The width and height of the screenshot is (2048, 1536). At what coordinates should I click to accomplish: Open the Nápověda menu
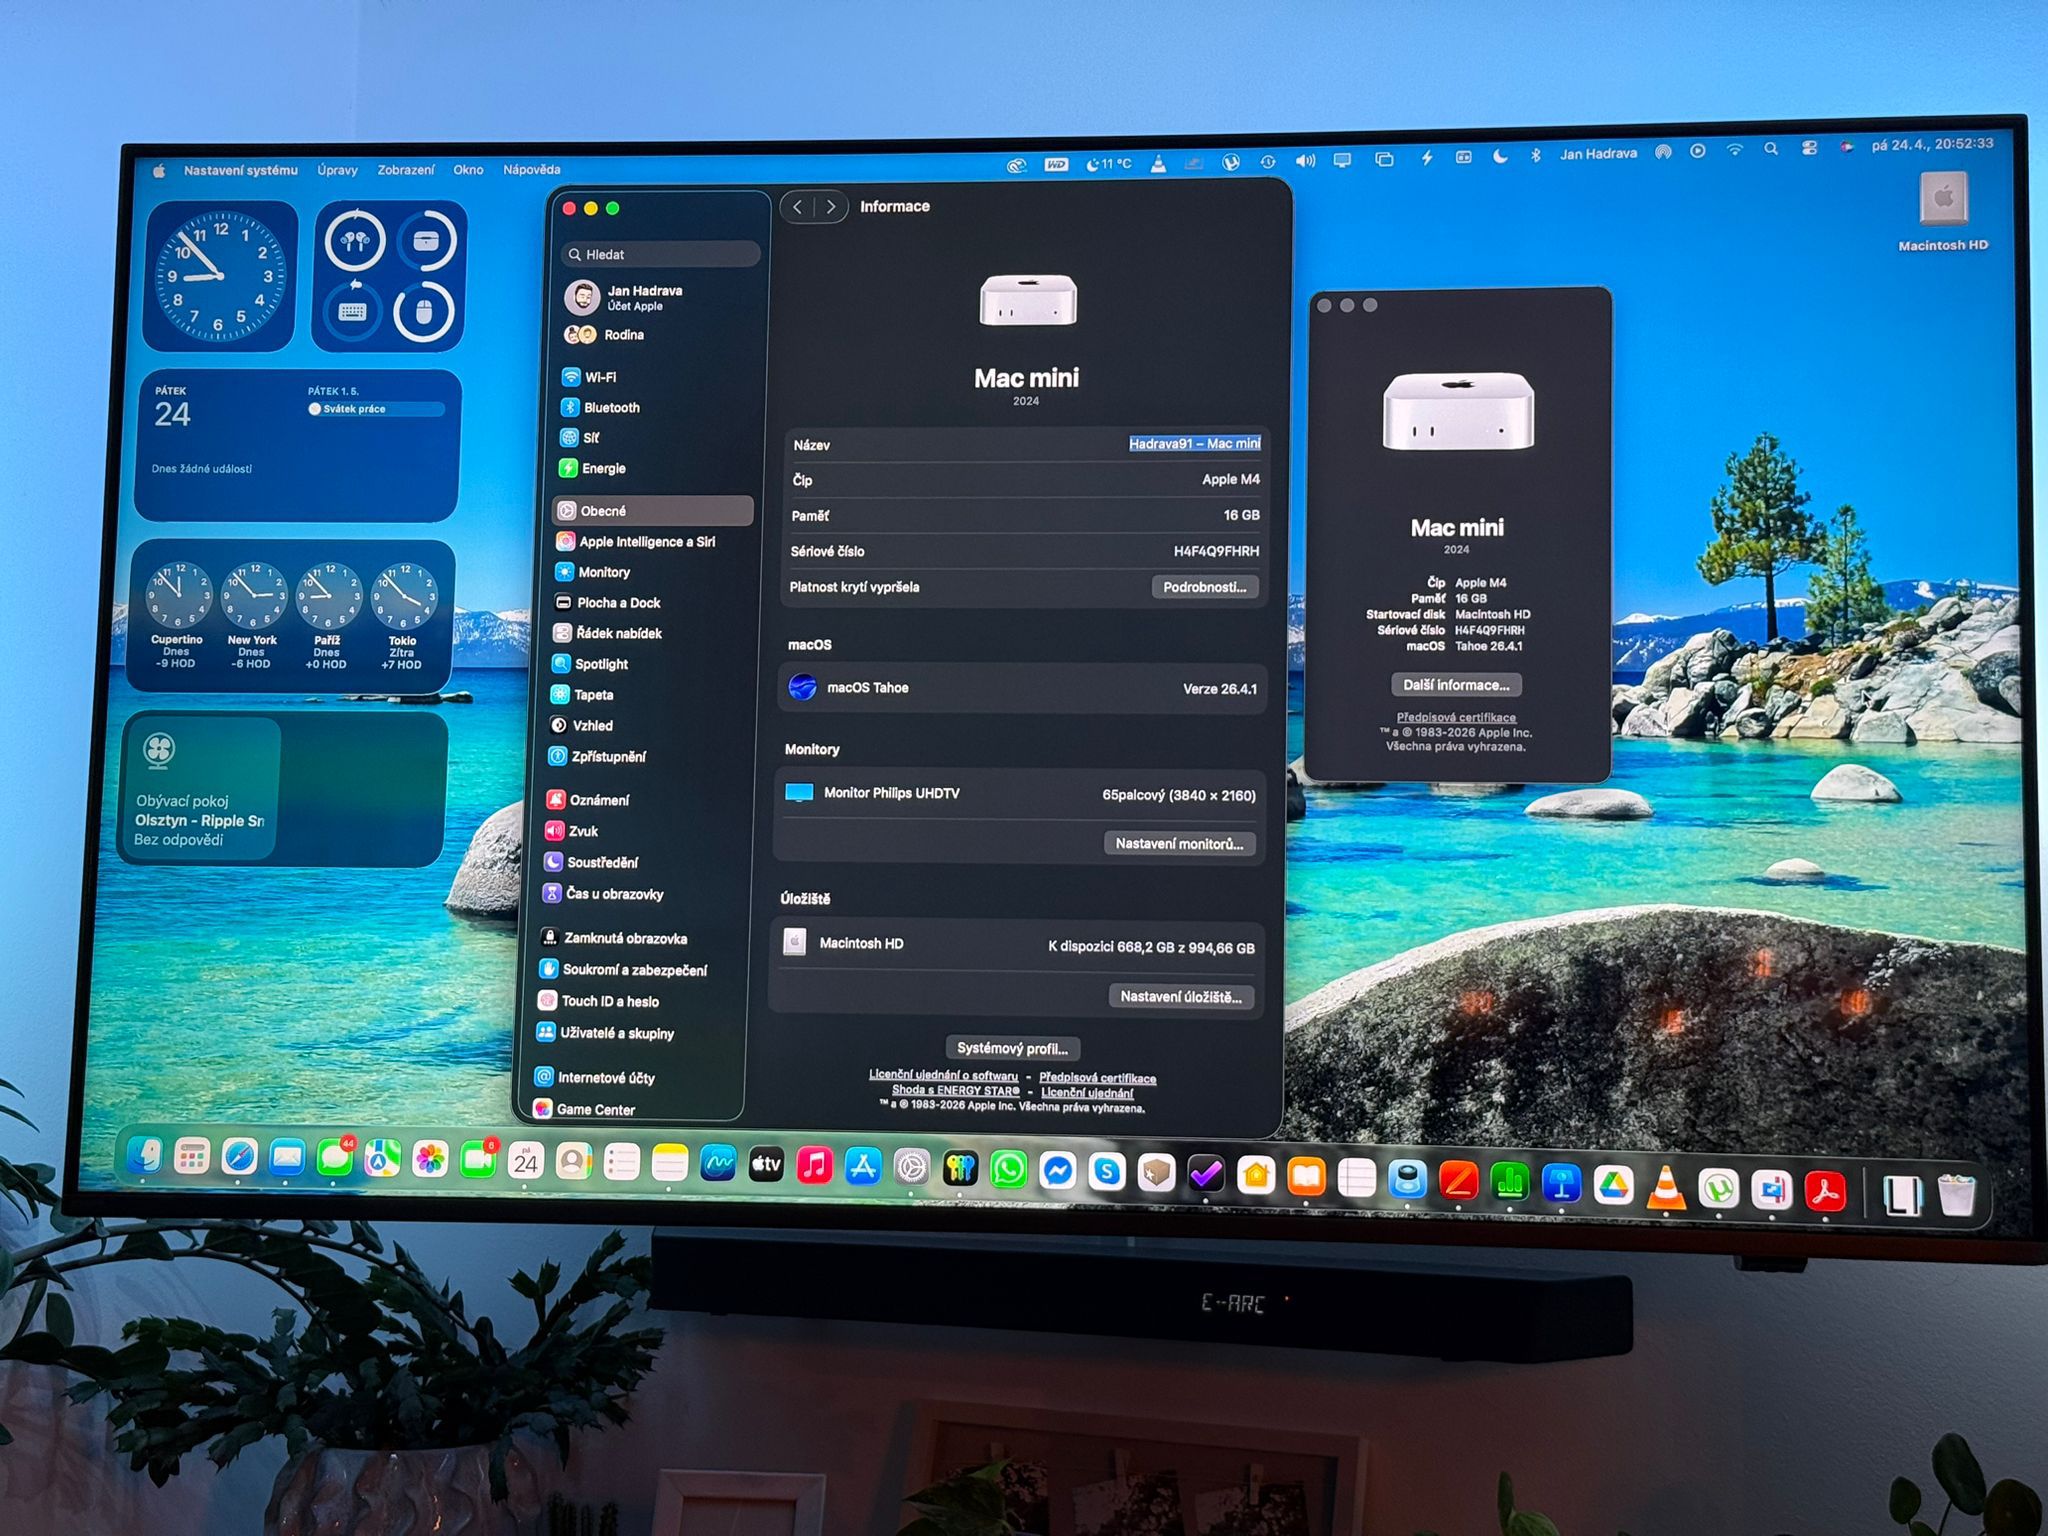[531, 169]
